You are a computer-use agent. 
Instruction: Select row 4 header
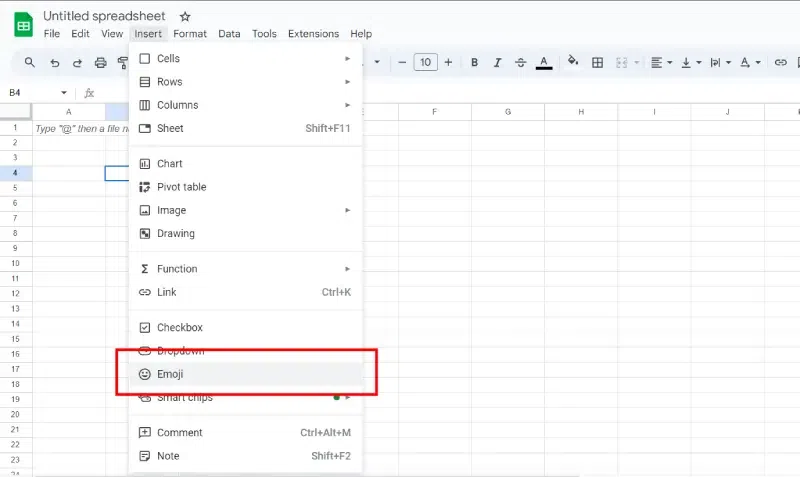click(15, 173)
